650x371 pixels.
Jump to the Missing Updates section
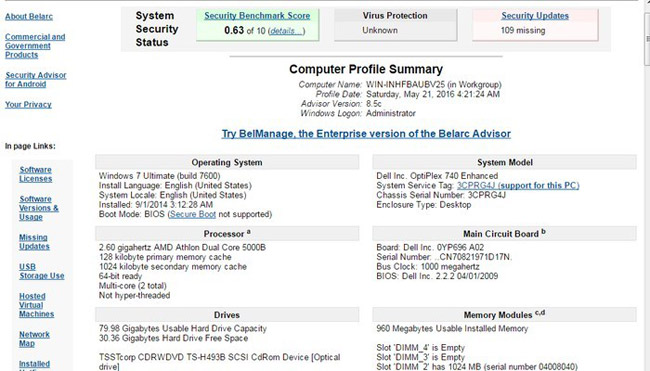point(34,242)
